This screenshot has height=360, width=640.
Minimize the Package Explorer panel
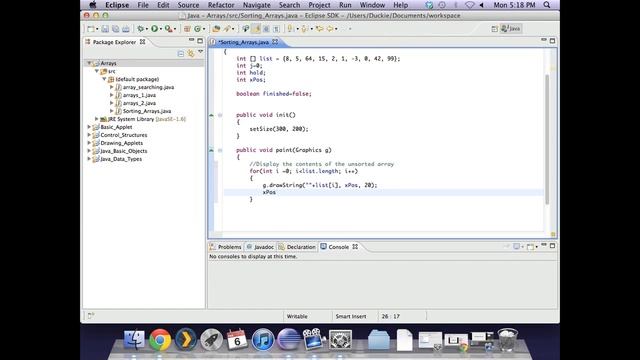pyautogui.click(x=191, y=40)
